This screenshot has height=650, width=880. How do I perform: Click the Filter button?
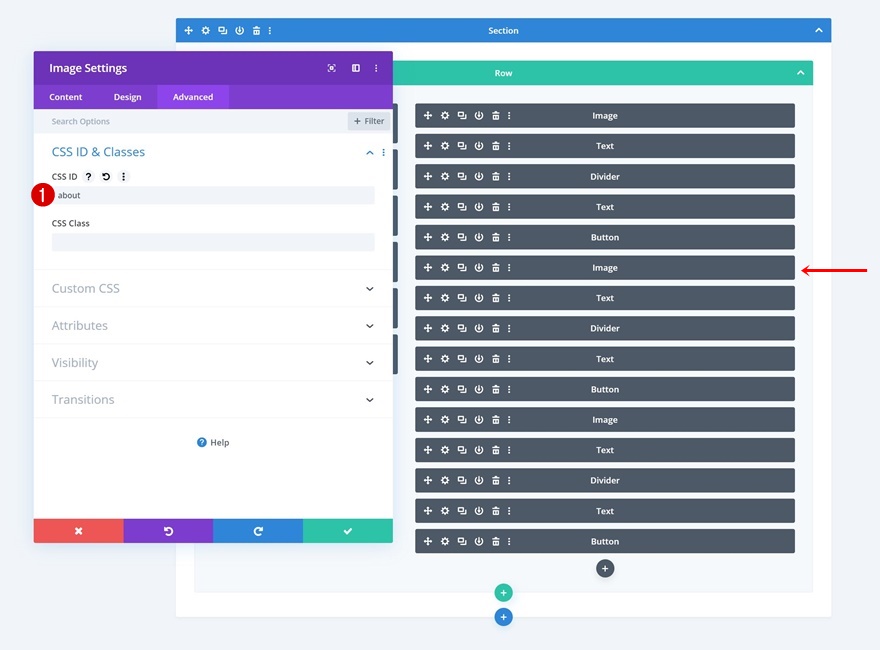[x=369, y=121]
